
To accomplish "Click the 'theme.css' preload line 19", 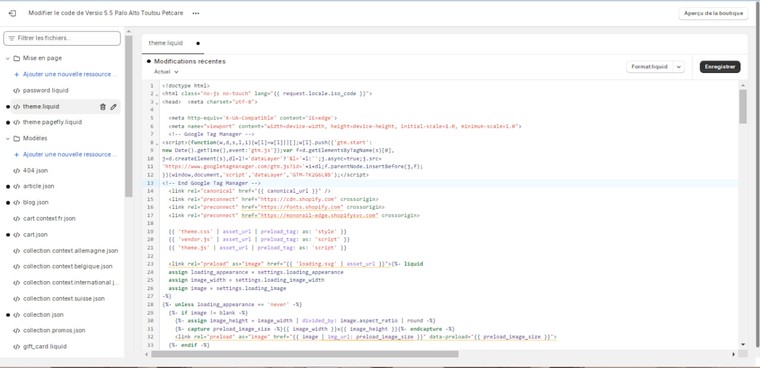I will [257, 232].
